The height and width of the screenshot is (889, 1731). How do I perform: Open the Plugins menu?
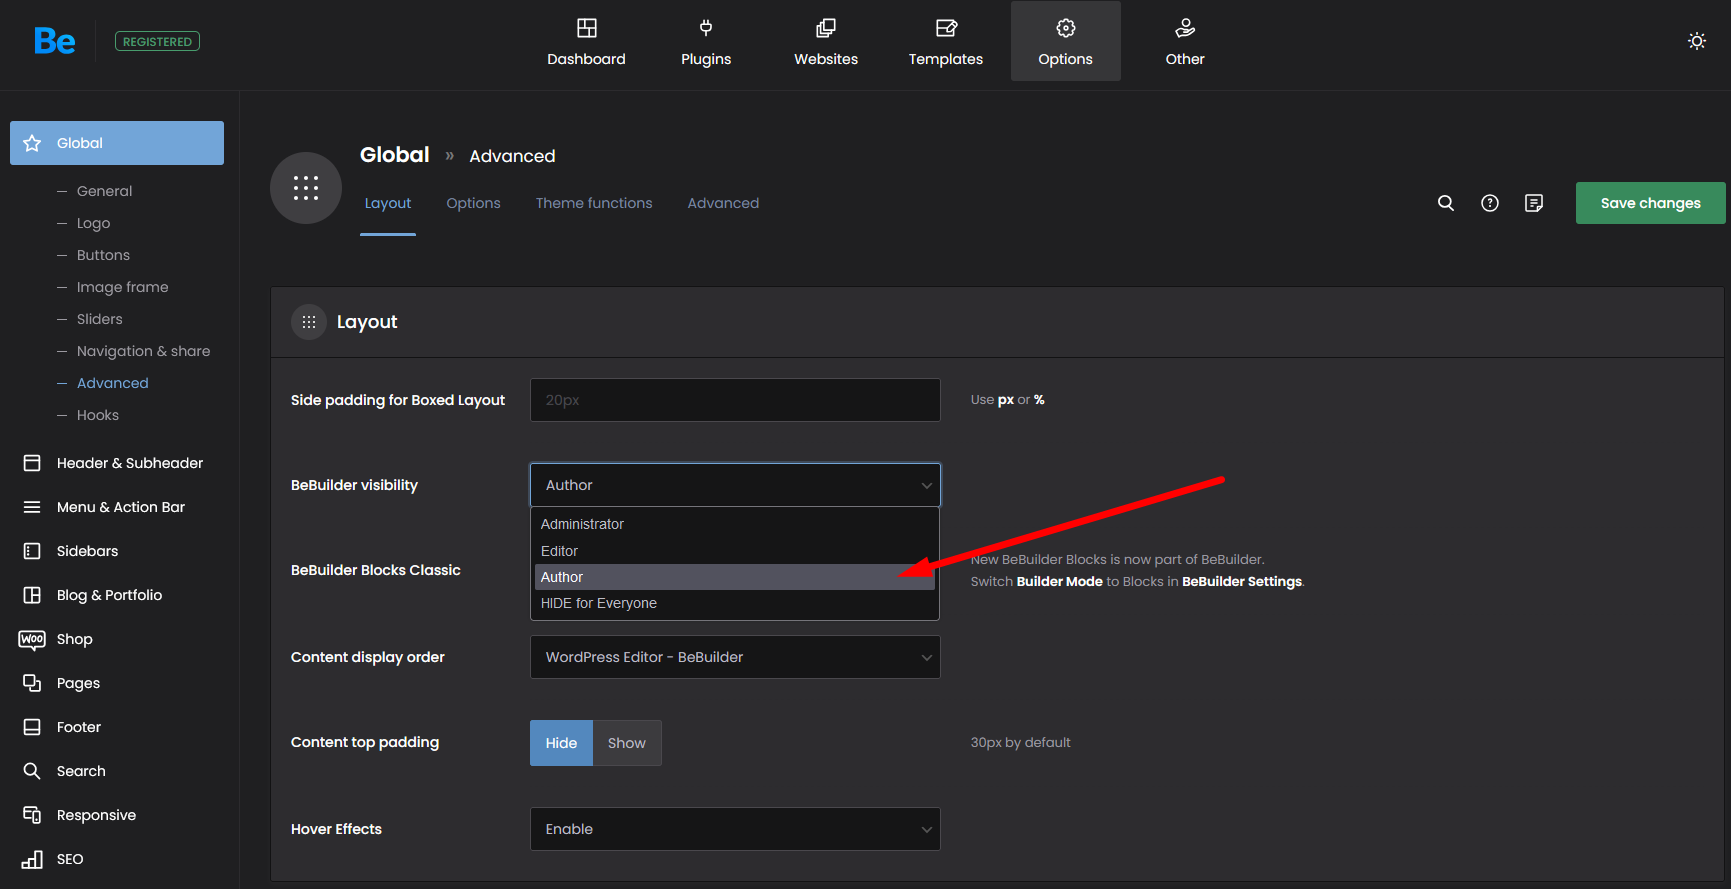coord(706,41)
